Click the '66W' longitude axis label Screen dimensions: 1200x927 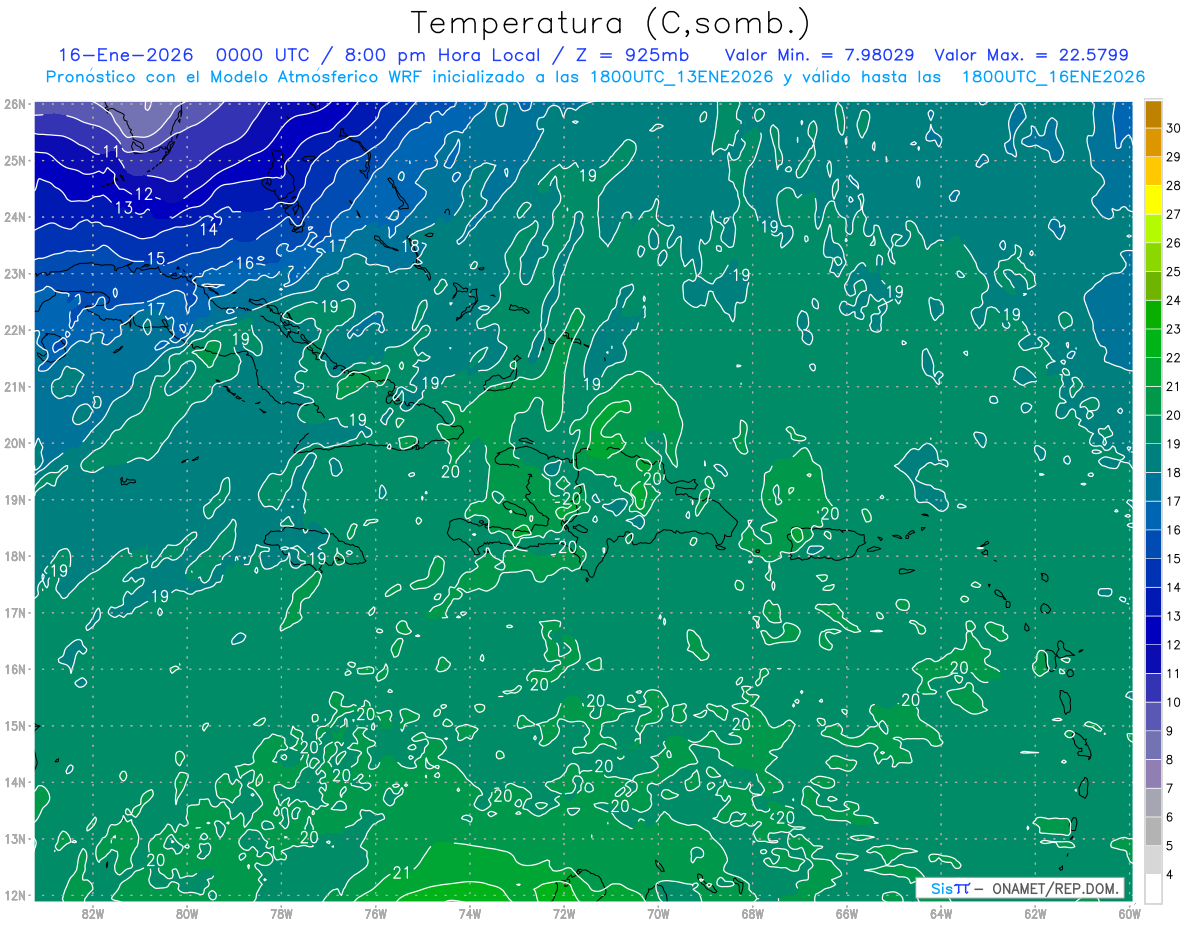[847, 913]
